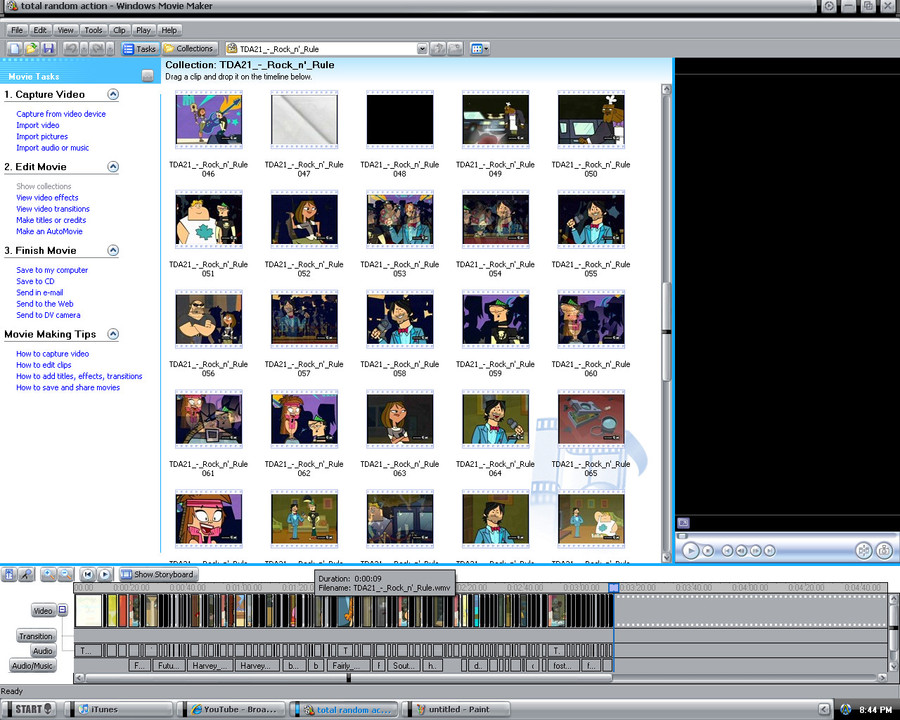Collapse the Movie Making Tips section
The width and height of the screenshot is (900, 720).
point(113,334)
